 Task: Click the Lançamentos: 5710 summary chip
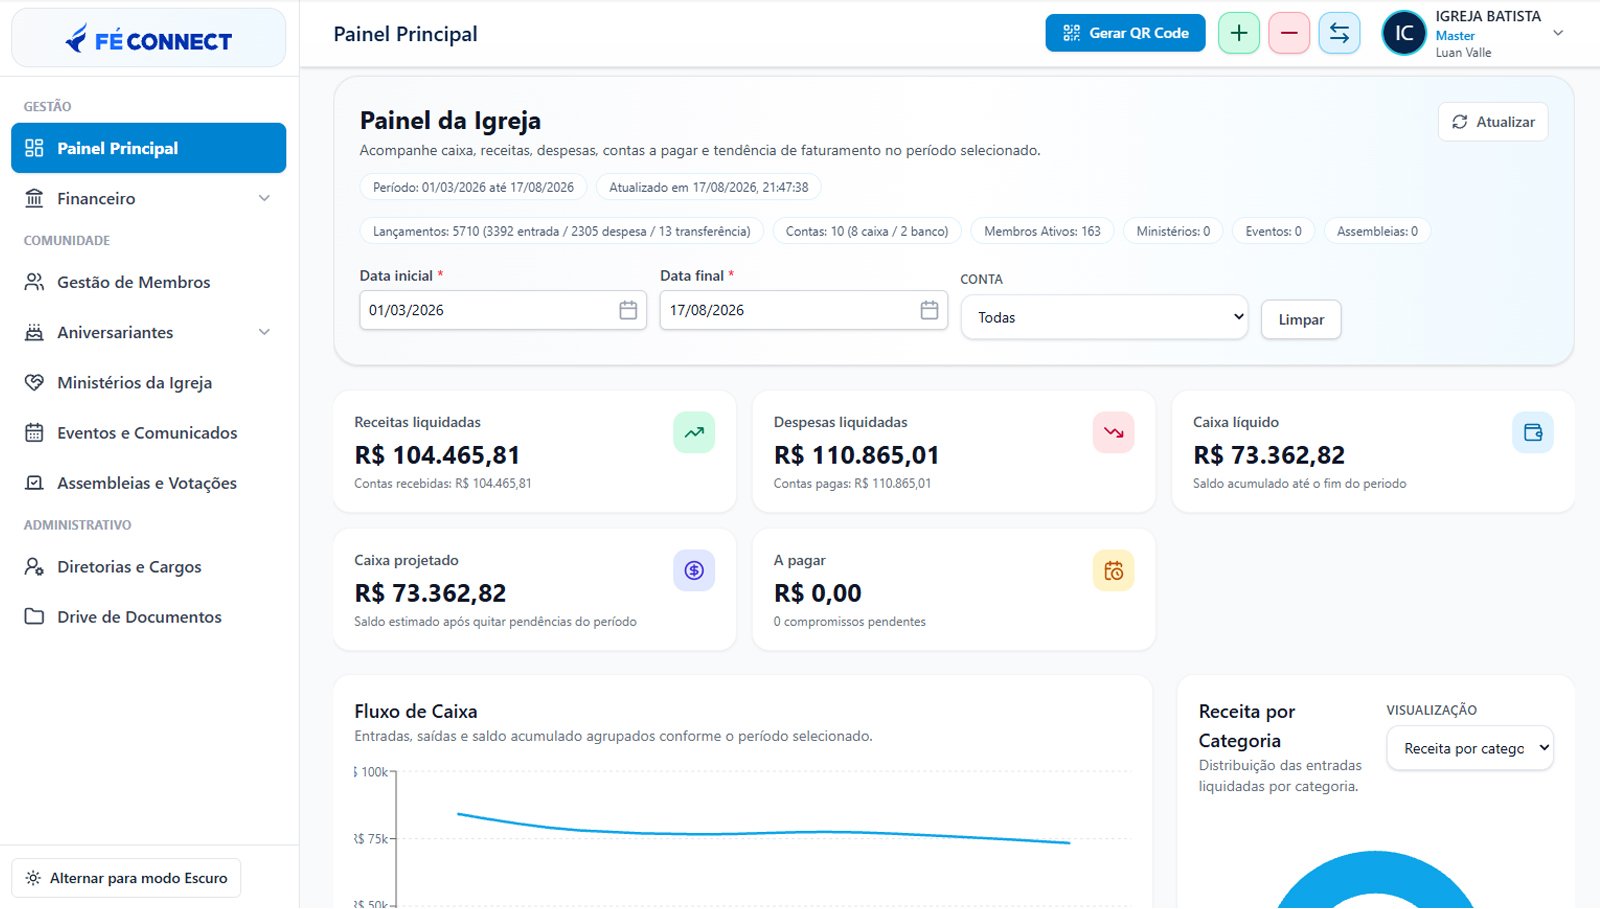561,231
